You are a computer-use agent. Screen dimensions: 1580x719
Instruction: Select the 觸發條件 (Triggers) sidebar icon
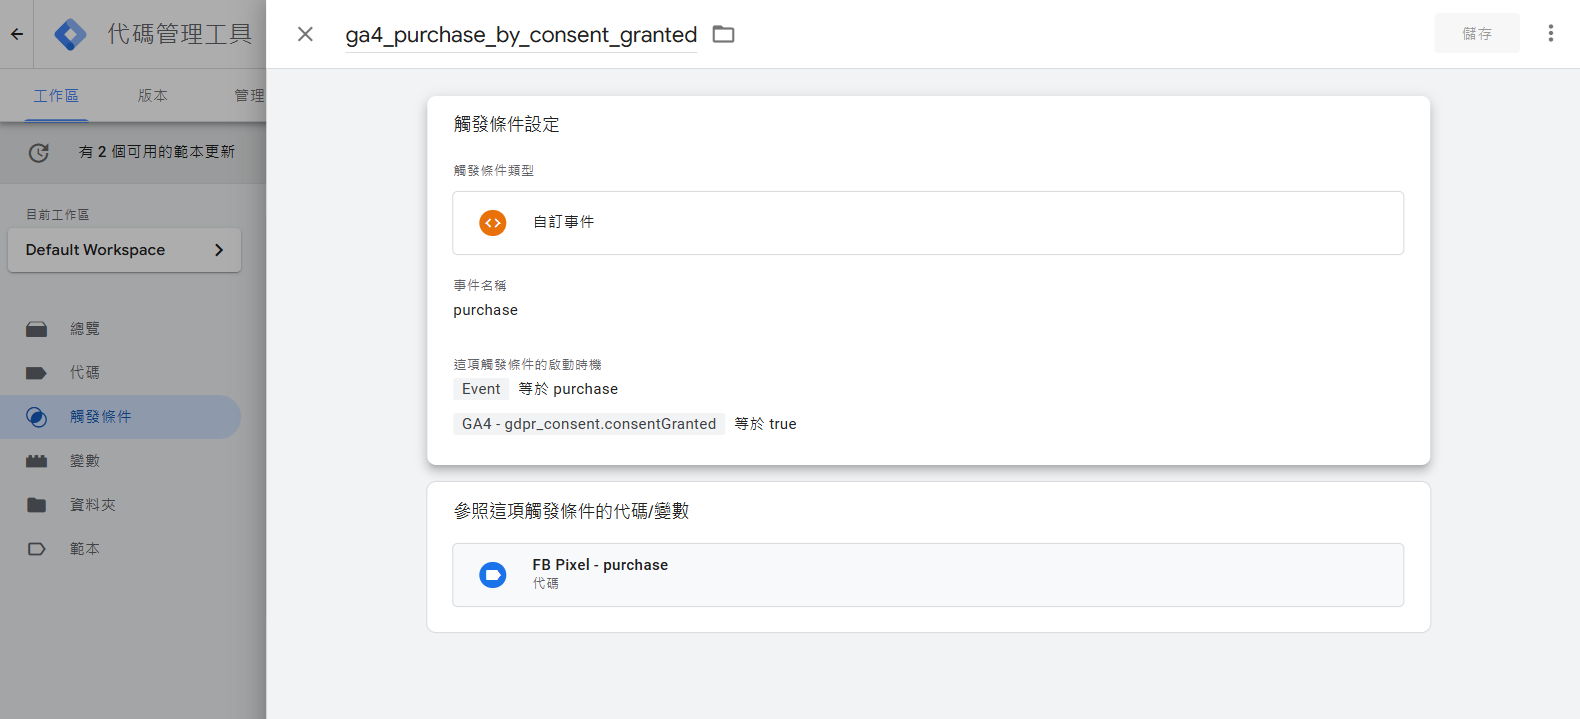(36, 417)
